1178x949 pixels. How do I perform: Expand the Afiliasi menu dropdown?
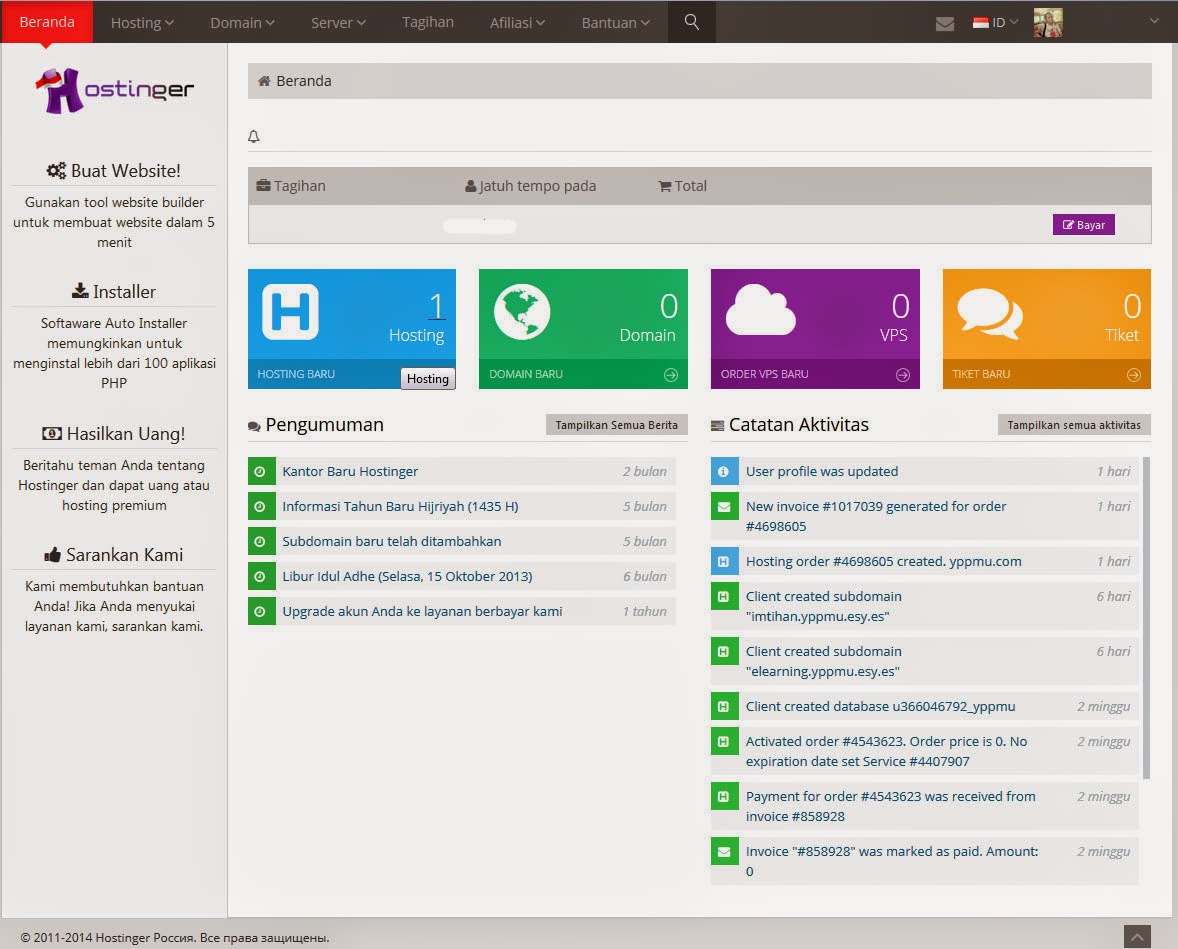point(517,23)
